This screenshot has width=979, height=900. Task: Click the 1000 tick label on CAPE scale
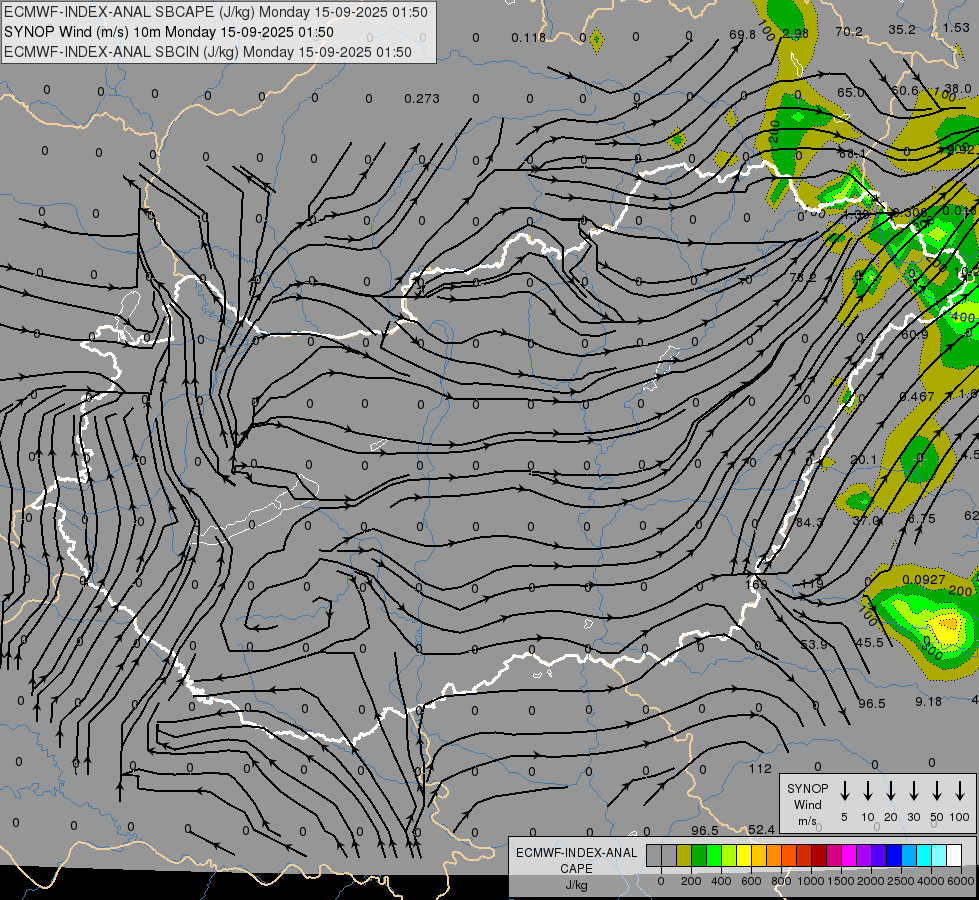coord(810,881)
